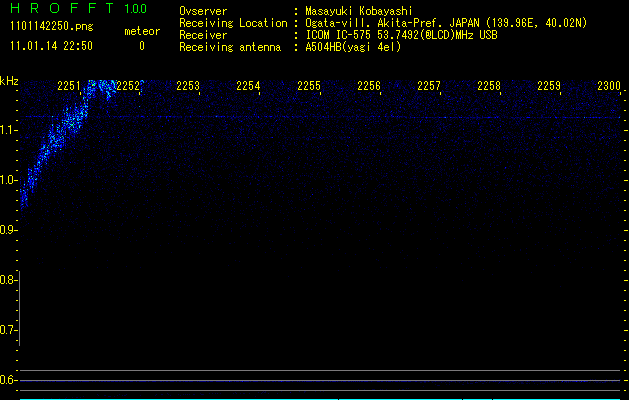Click the ICOM IC-575 receiver frequency text
This screenshot has height=400, width=629.
(x=402, y=35)
